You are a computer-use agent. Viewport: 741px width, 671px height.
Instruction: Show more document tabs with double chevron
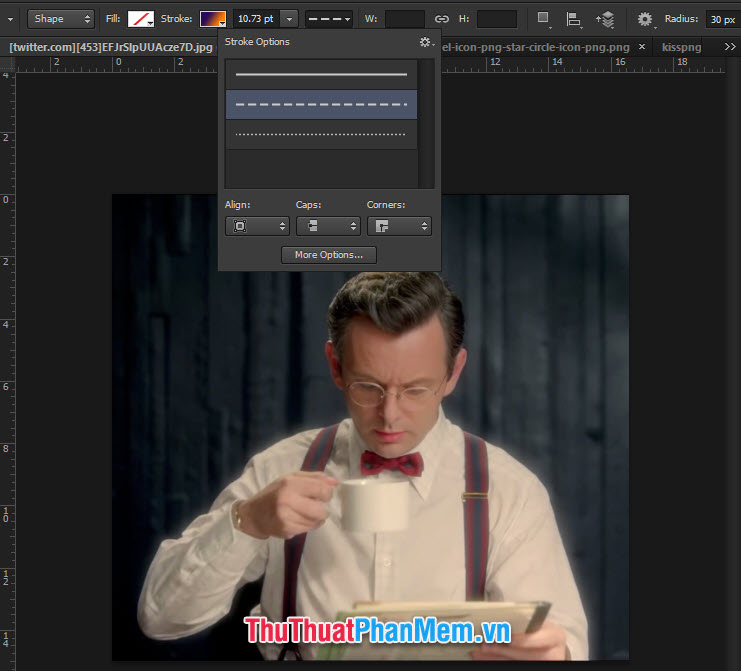730,47
